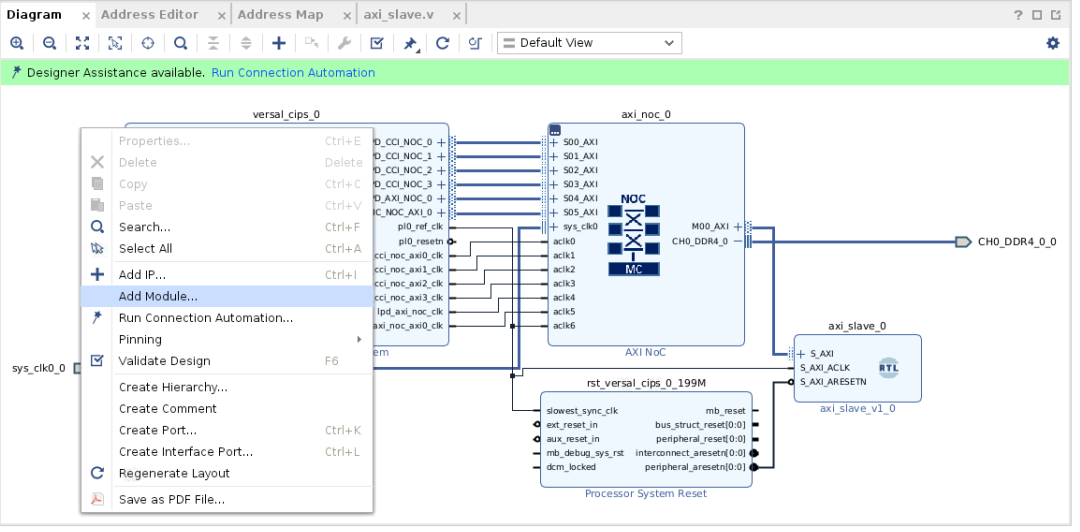1080x532 pixels.
Task: Click the Regenerate Layout circular arrow in toolbar
Action: tap(442, 43)
